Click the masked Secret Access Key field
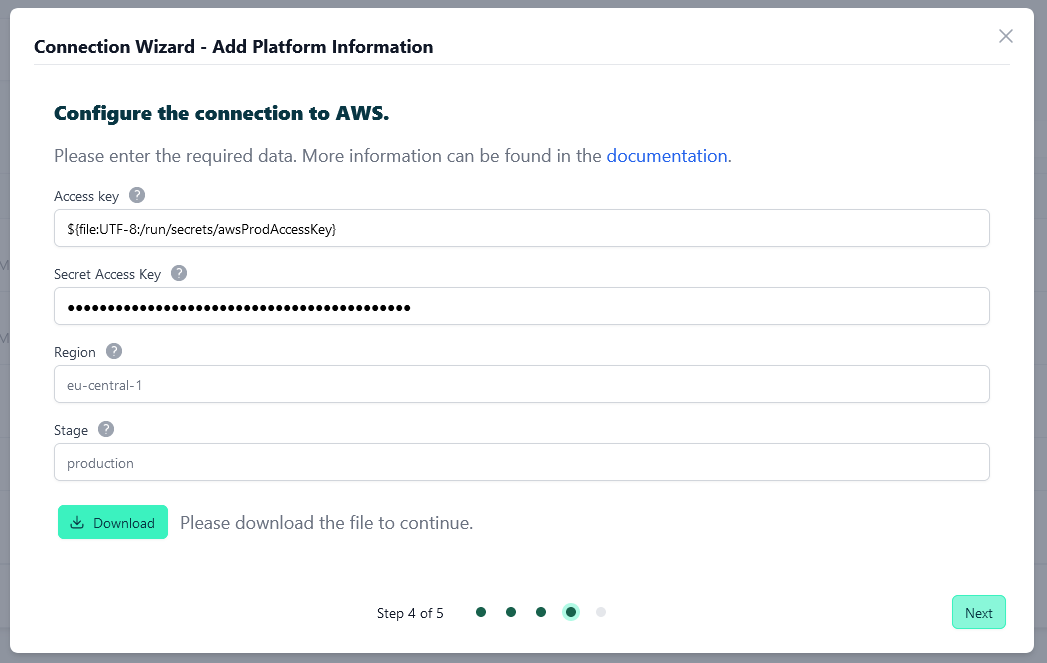Viewport: 1047px width, 663px height. (x=521, y=306)
